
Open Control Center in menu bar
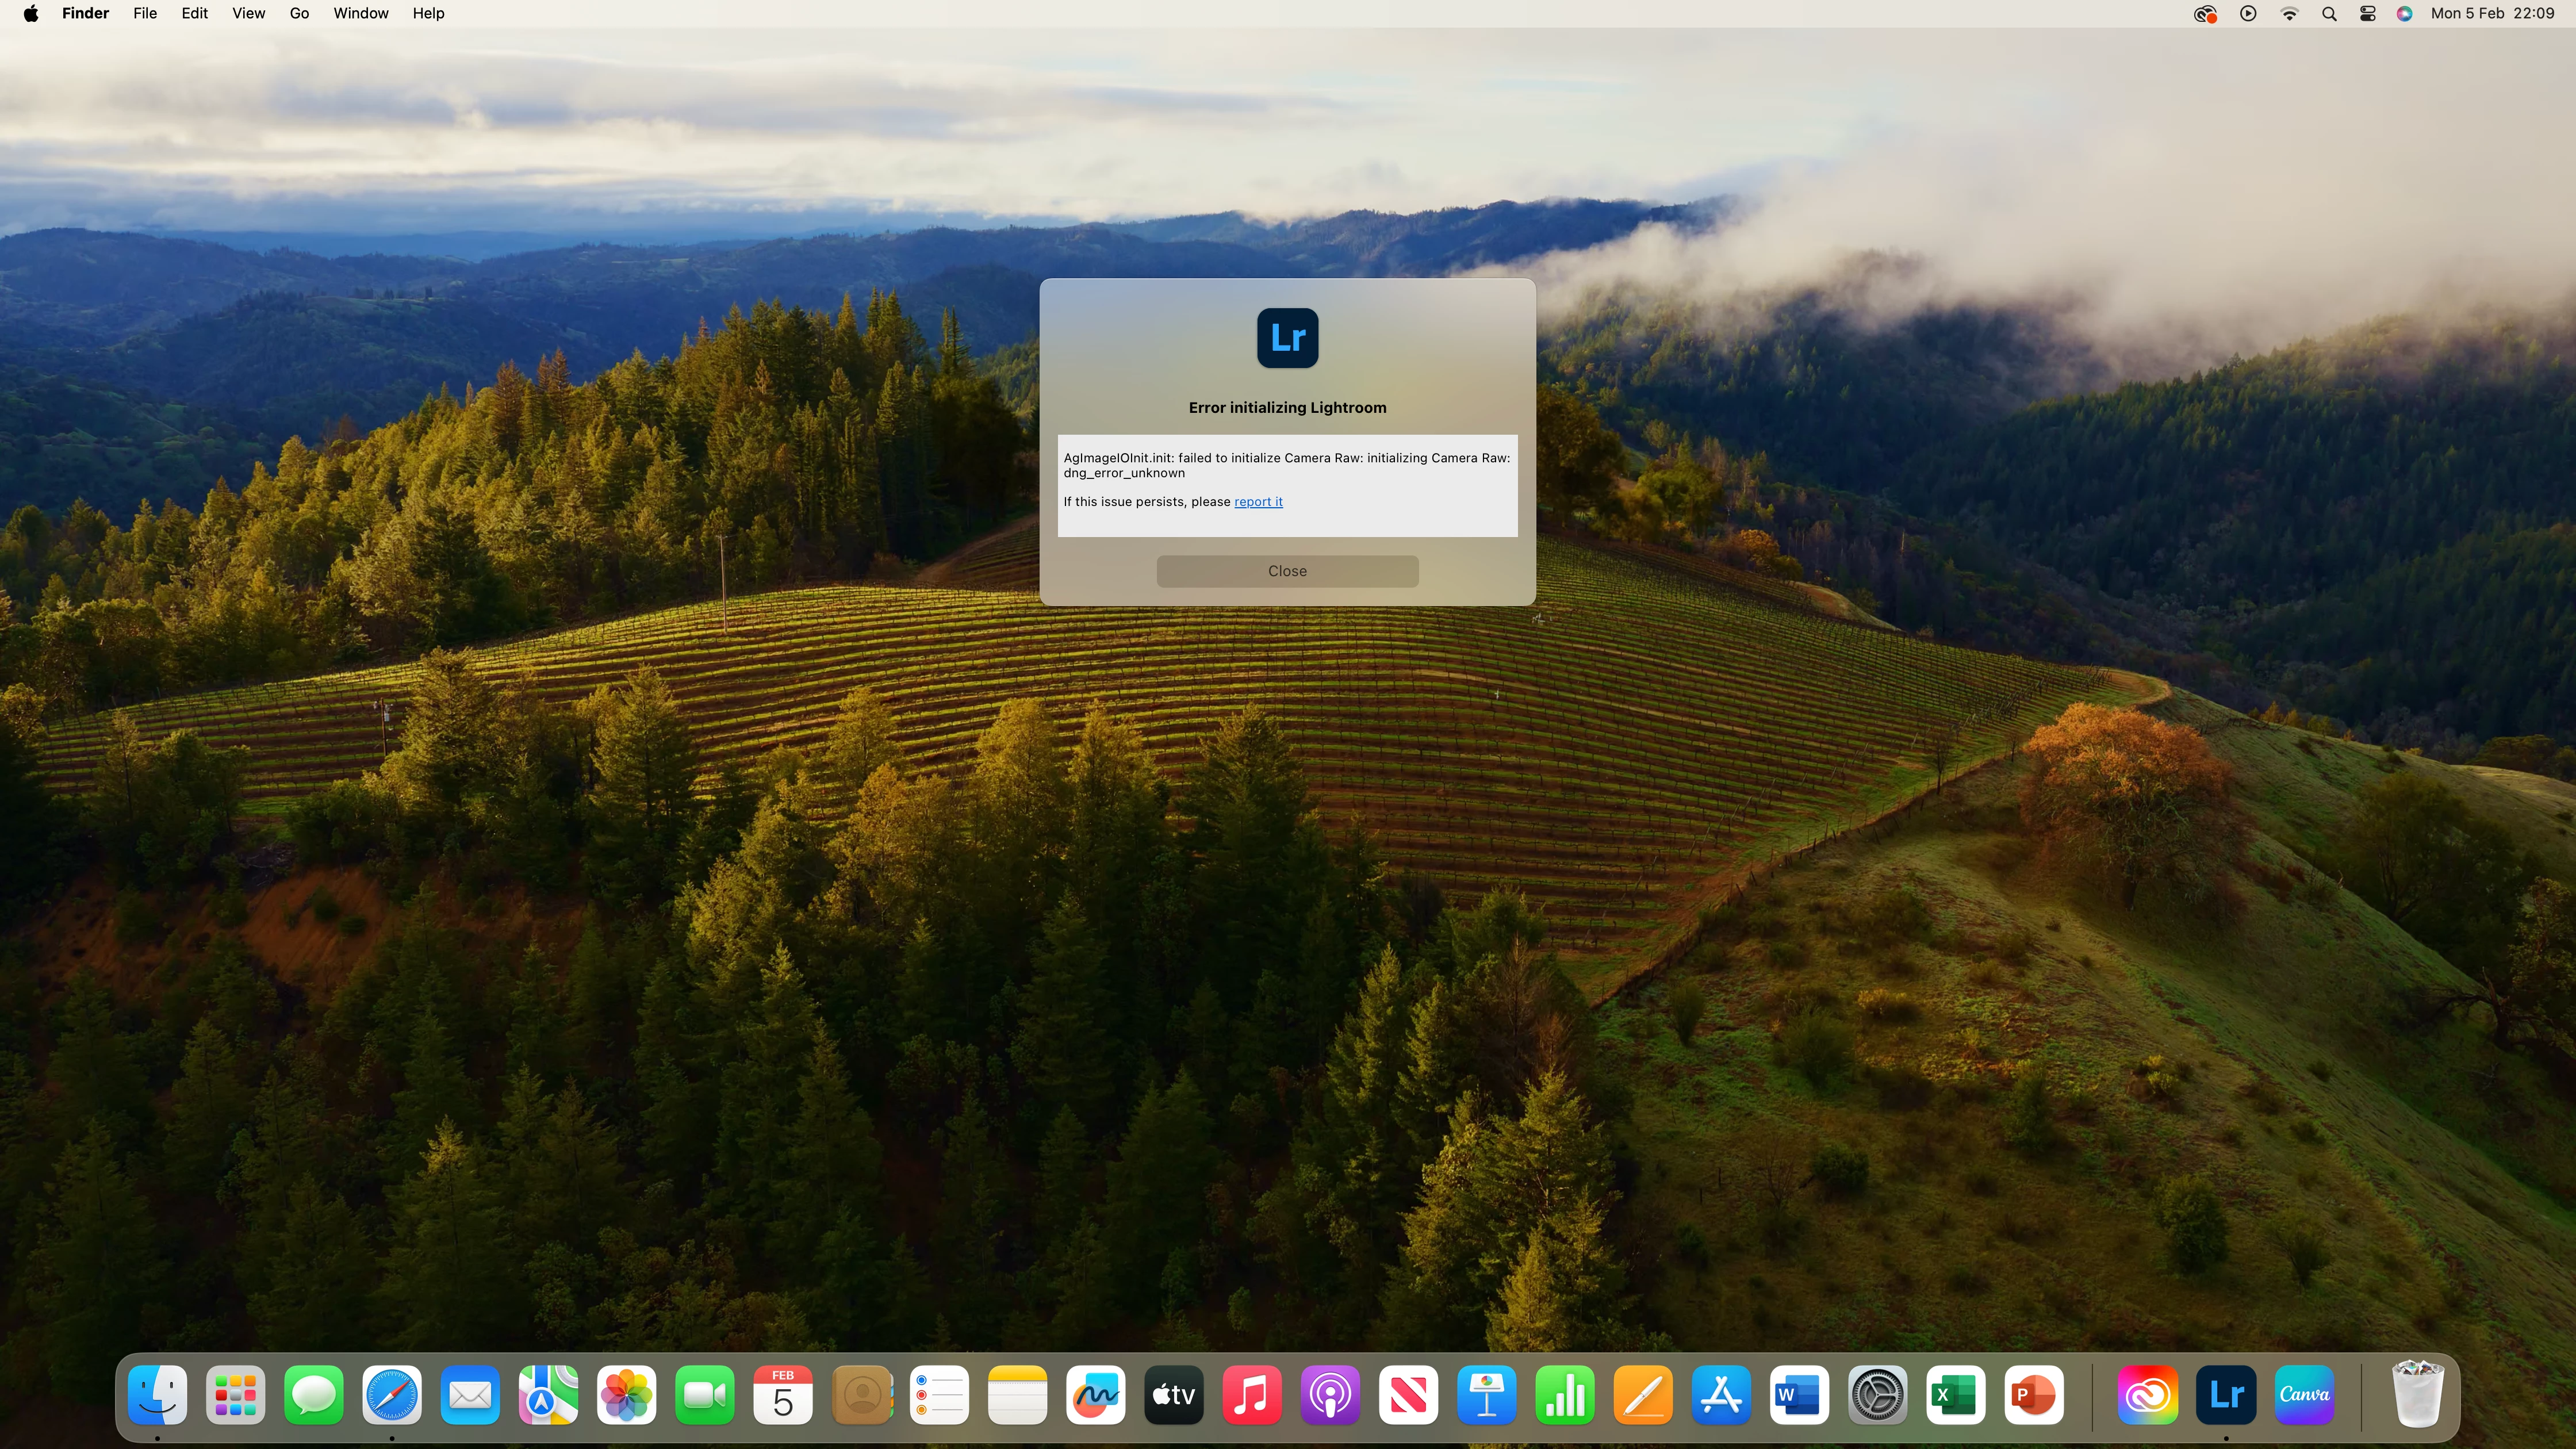coord(2367,13)
